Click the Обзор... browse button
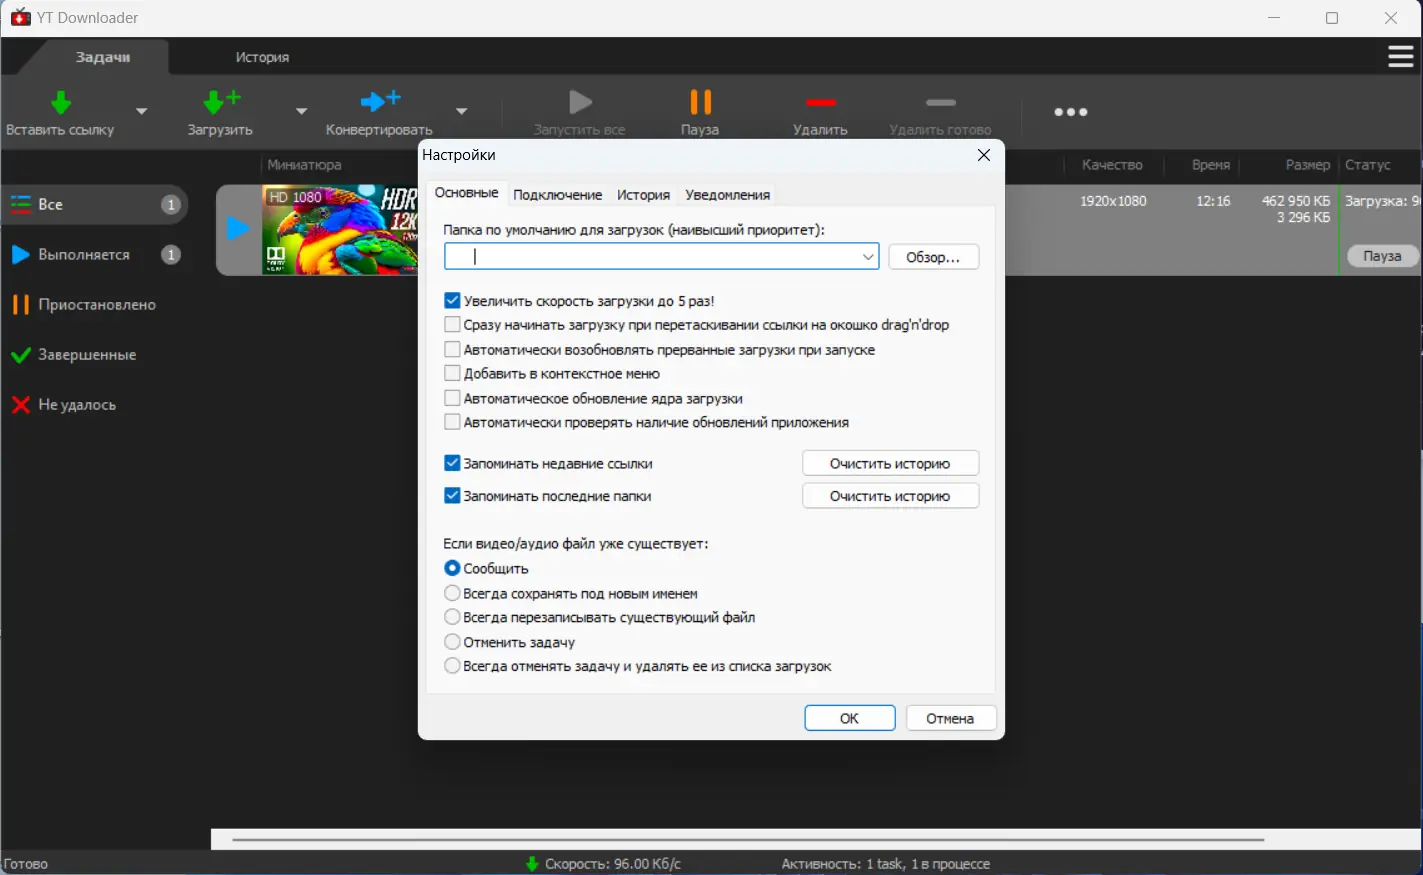Screen dimensions: 1423x875 click(933, 257)
